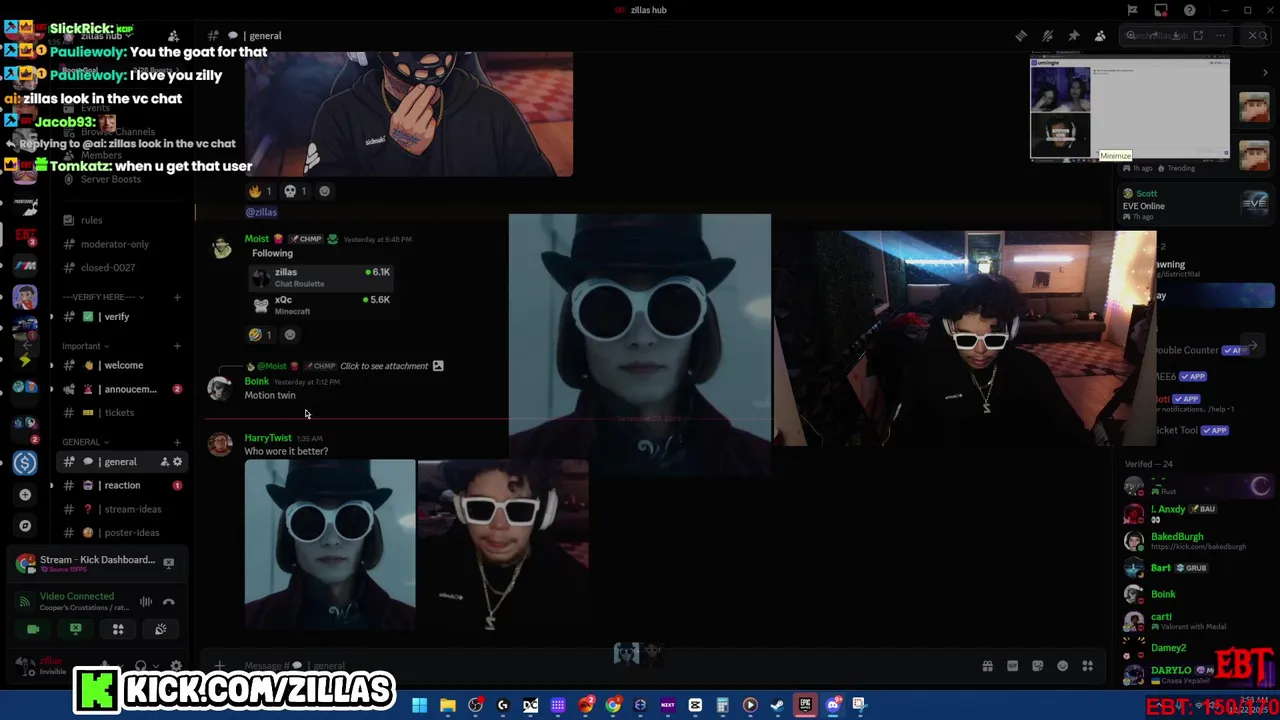Collapse the Important category

(x=85, y=346)
